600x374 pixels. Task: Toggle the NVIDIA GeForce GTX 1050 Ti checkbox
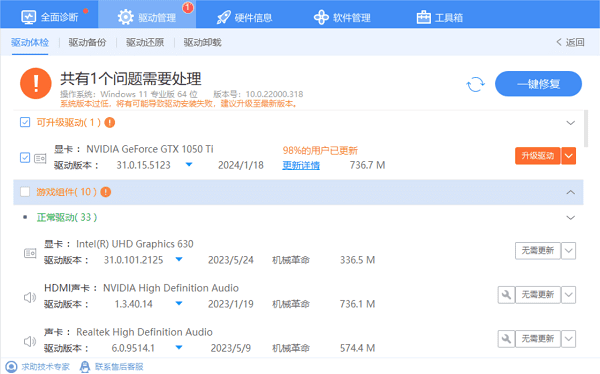coord(25,157)
